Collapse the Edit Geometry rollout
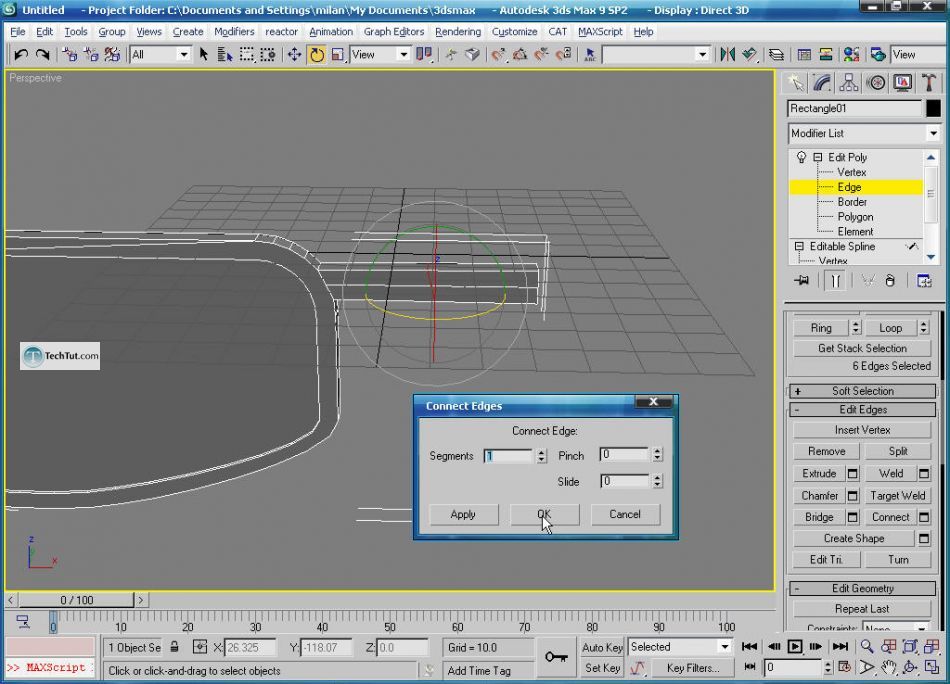The height and width of the screenshot is (684, 950). point(863,588)
